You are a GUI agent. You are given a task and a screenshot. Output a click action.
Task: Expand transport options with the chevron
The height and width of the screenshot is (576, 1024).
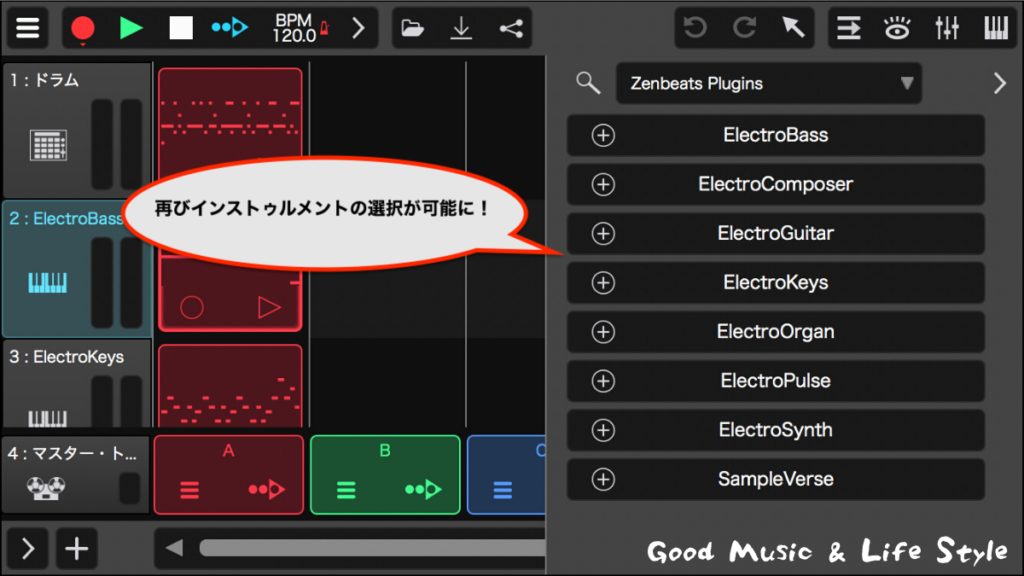(358, 28)
